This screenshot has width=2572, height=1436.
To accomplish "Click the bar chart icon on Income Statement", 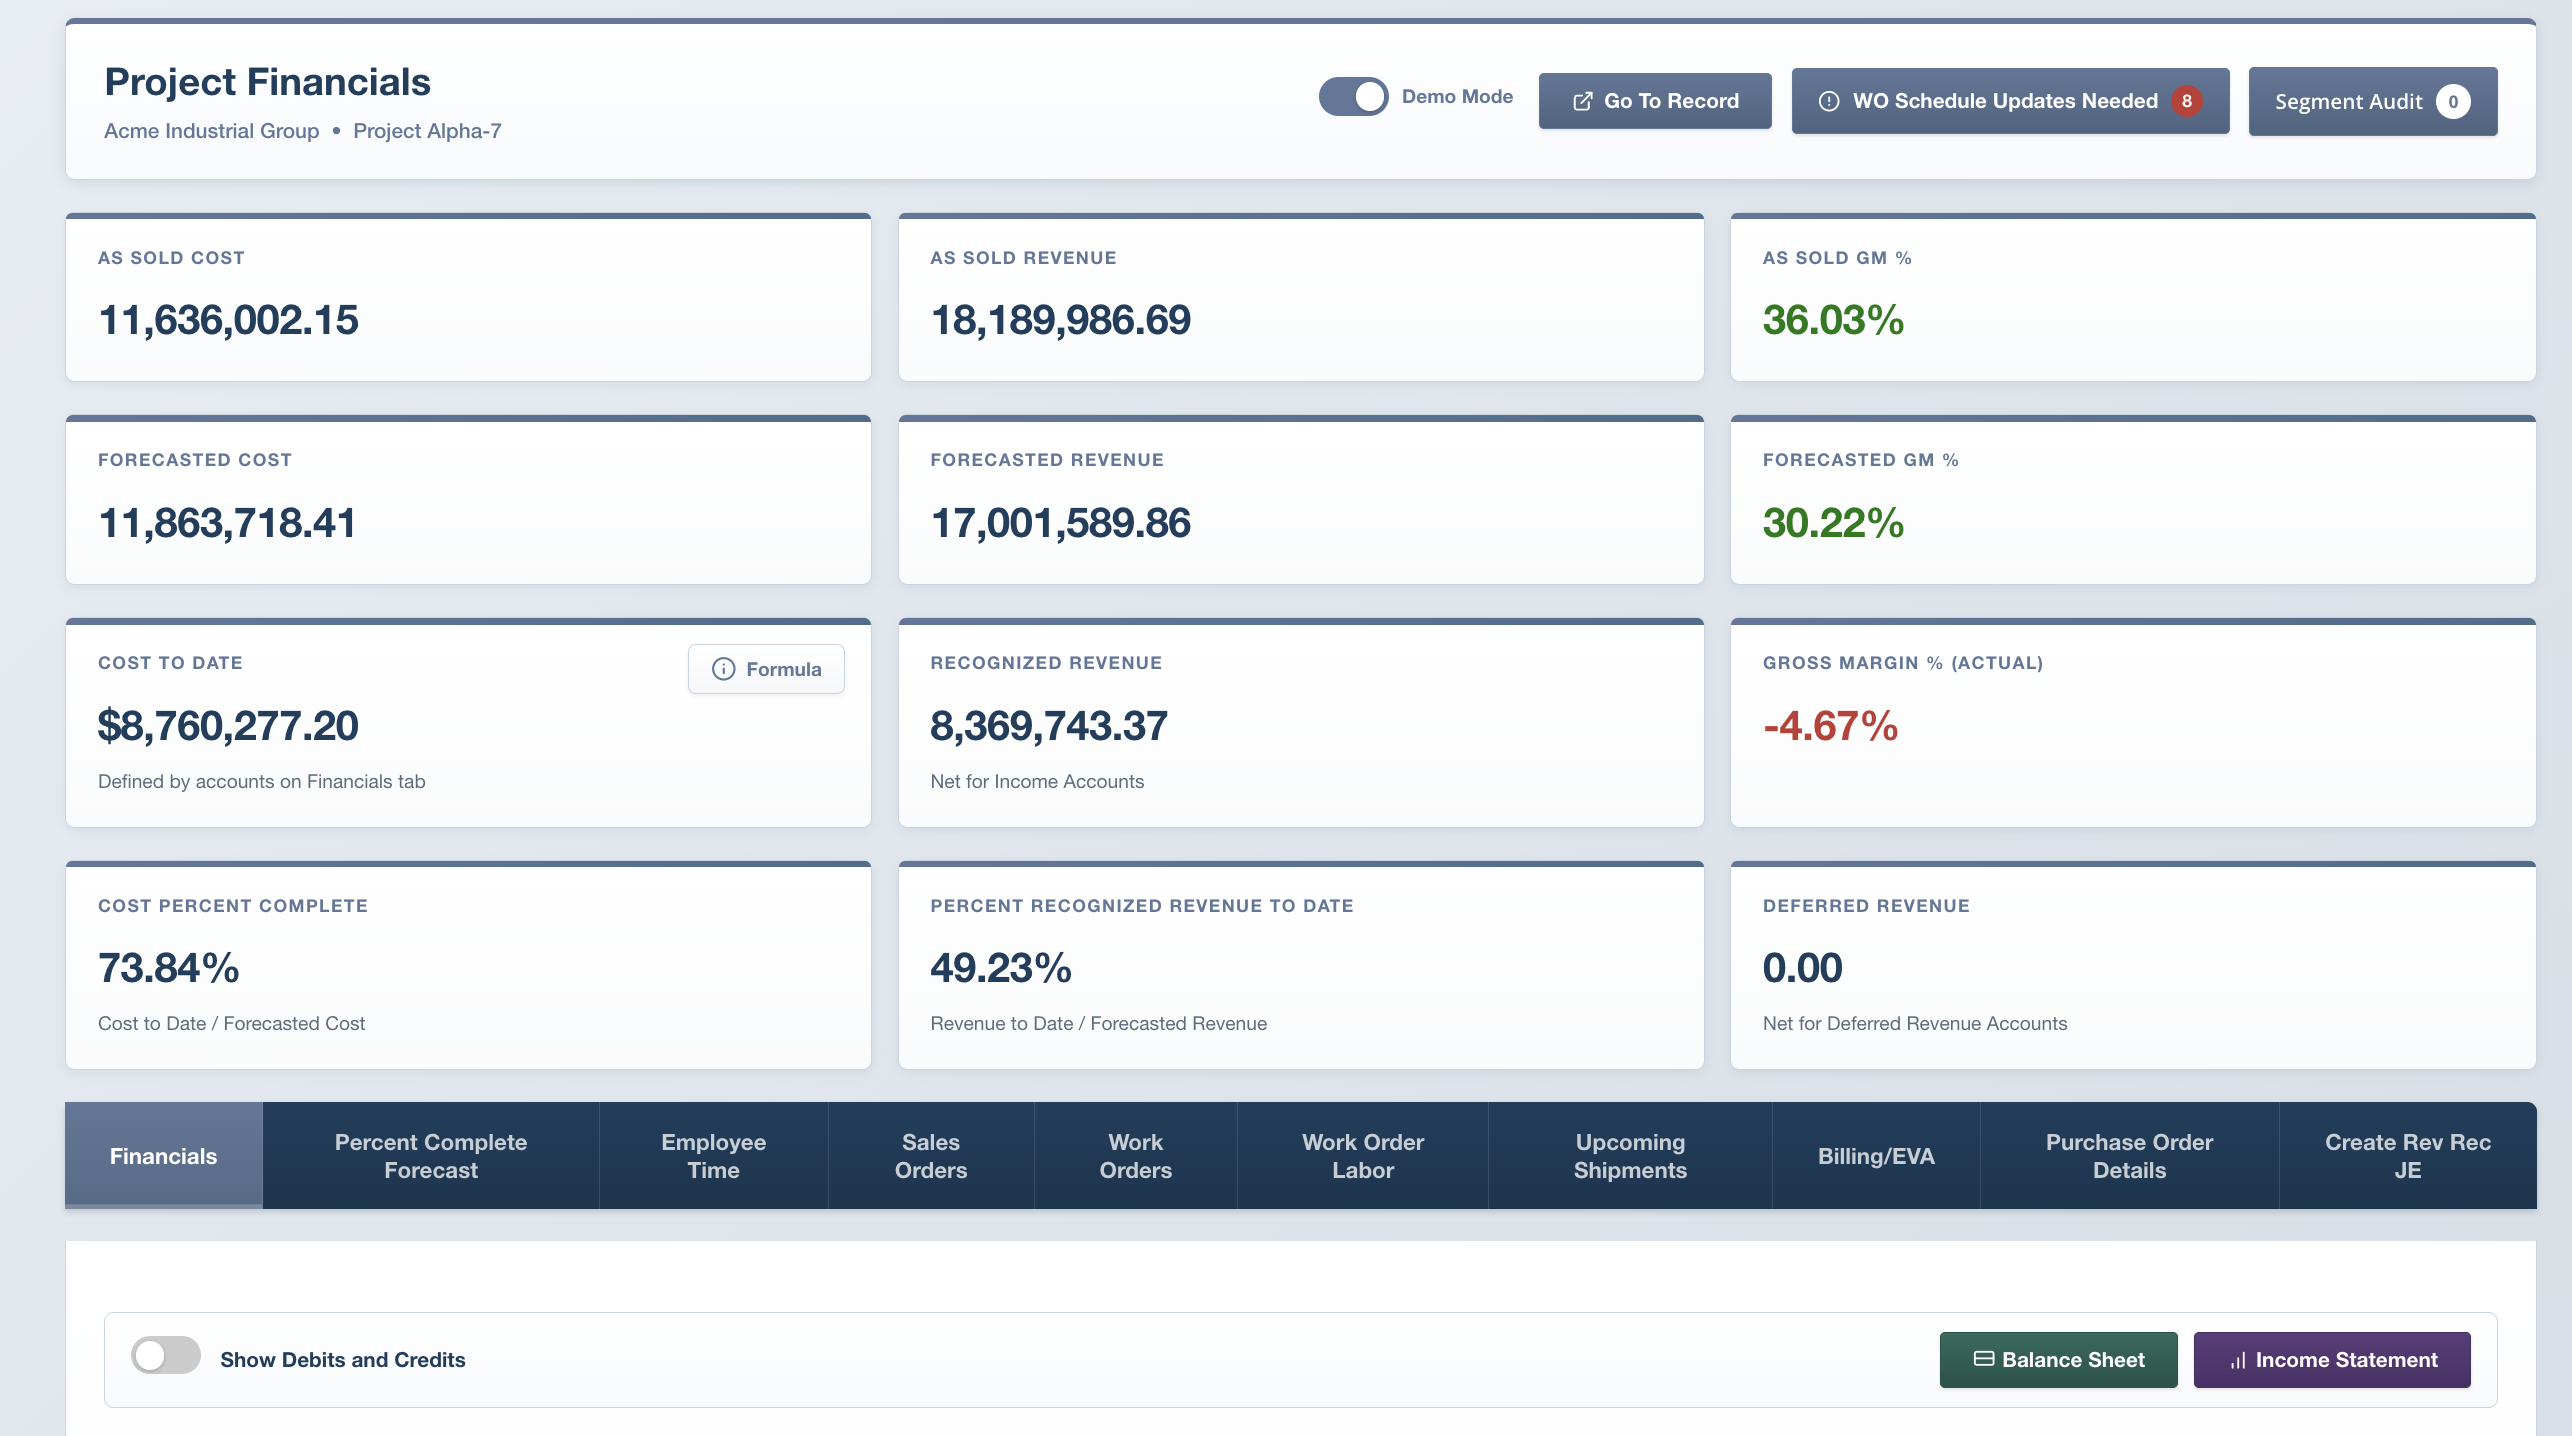I will pos(2237,1360).
